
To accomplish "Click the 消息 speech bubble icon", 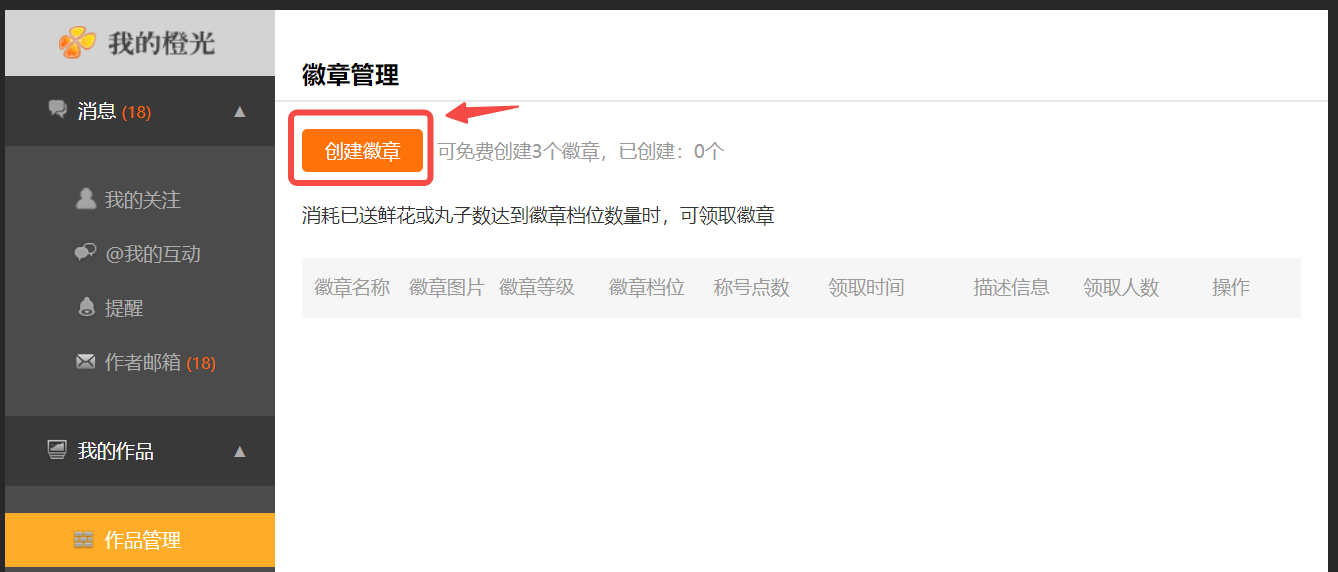I will click(x=58, y=109).
